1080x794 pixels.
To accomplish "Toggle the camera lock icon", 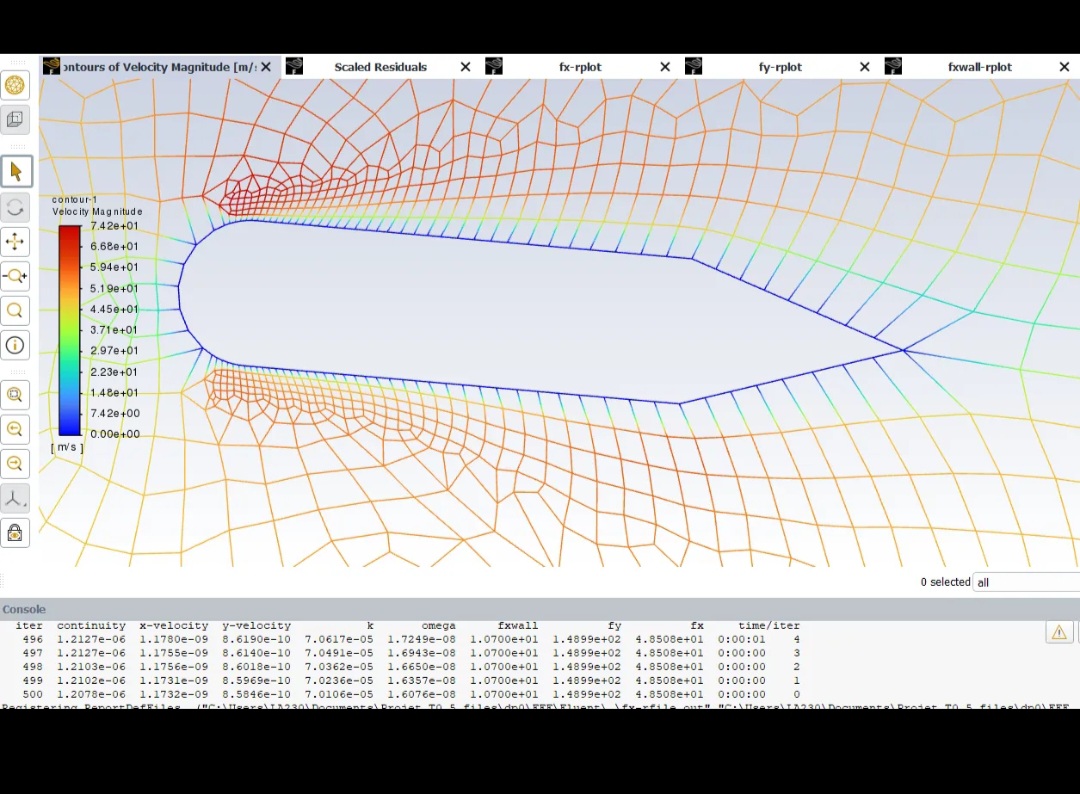I will [x=15, y=533].
